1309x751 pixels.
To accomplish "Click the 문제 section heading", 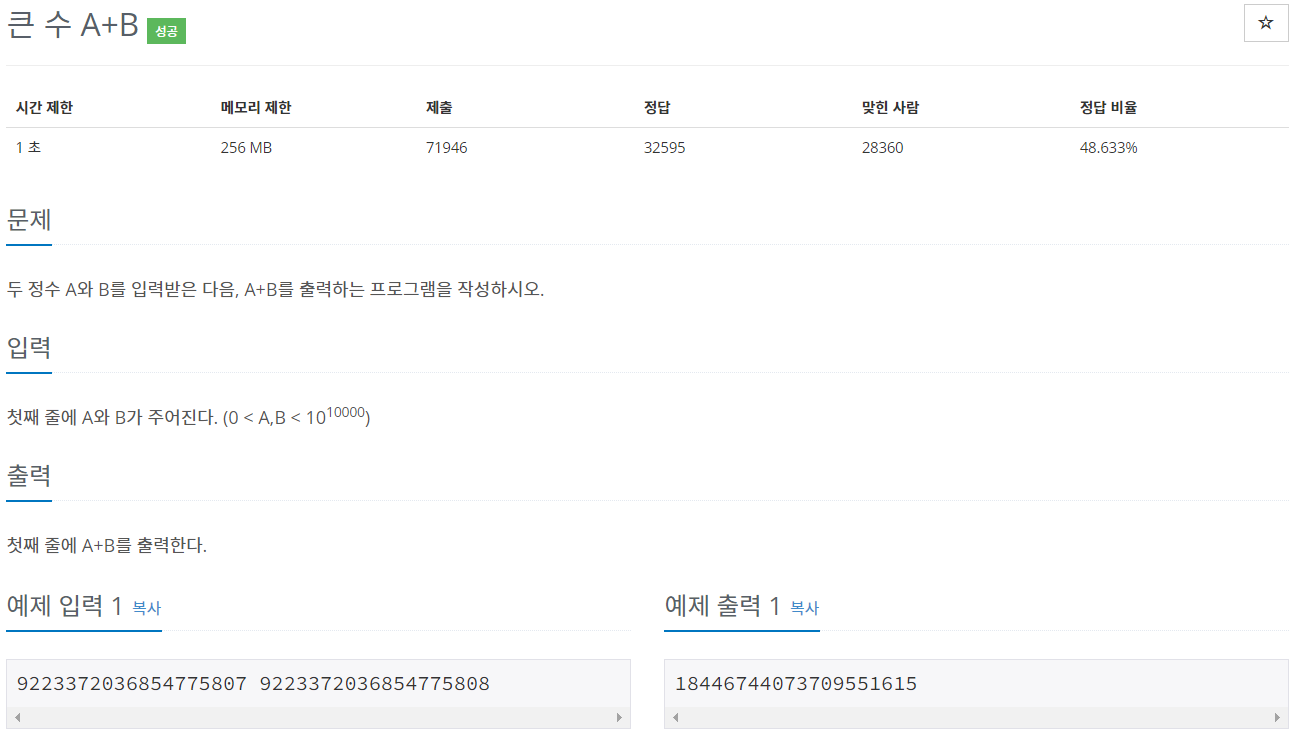I will [29, 219].
